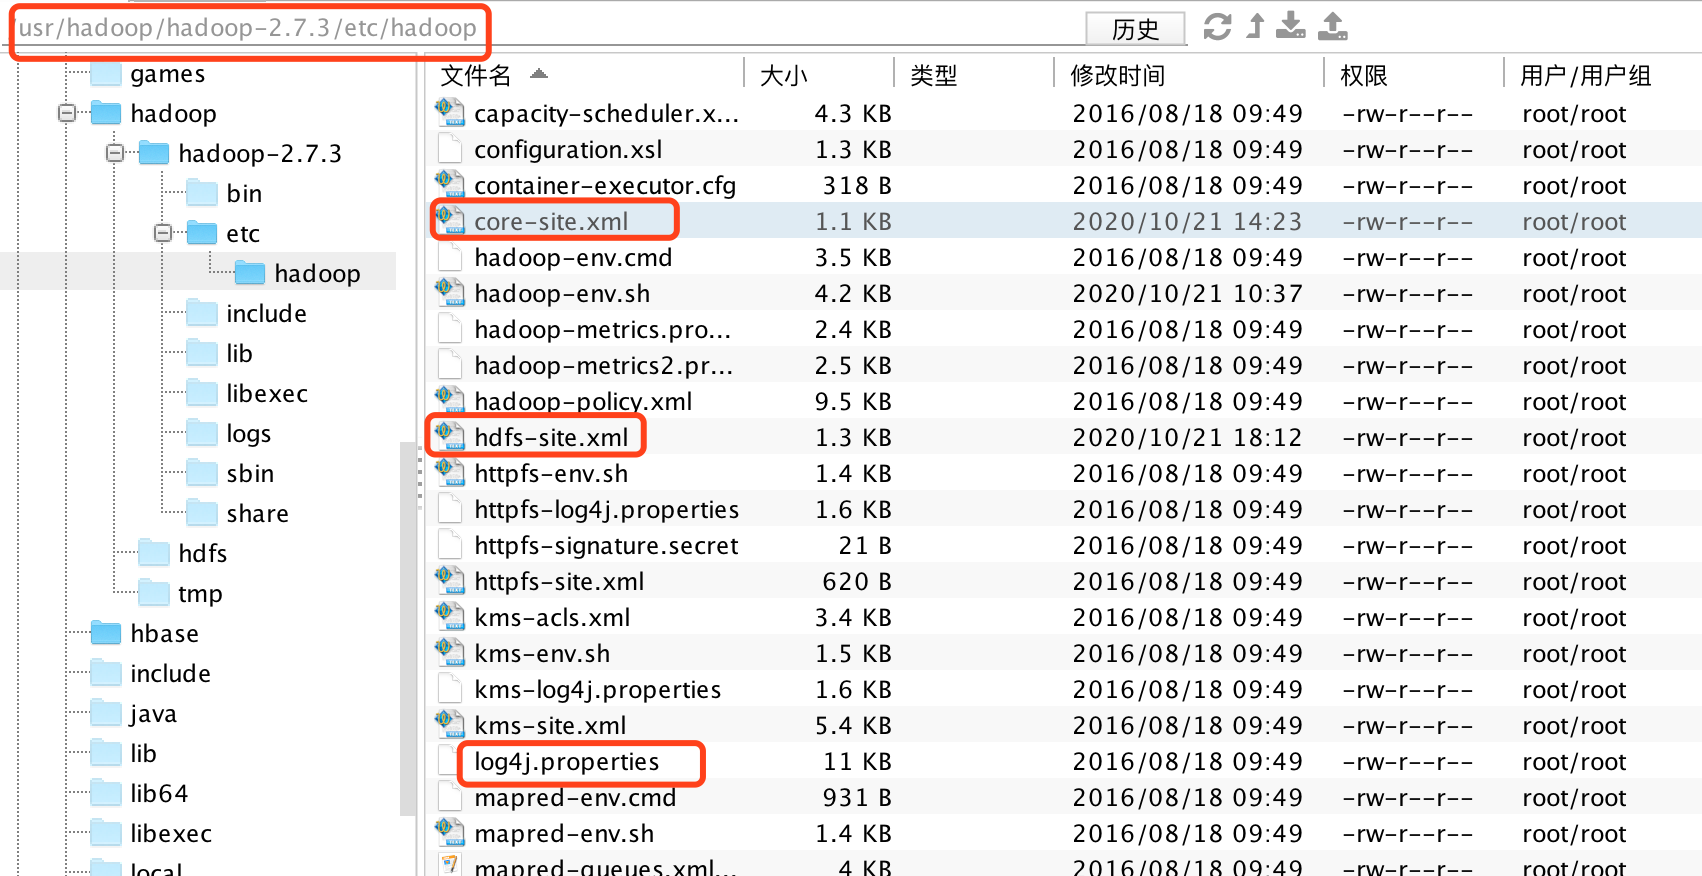Click the upload file icon

tap(1333, 26)
